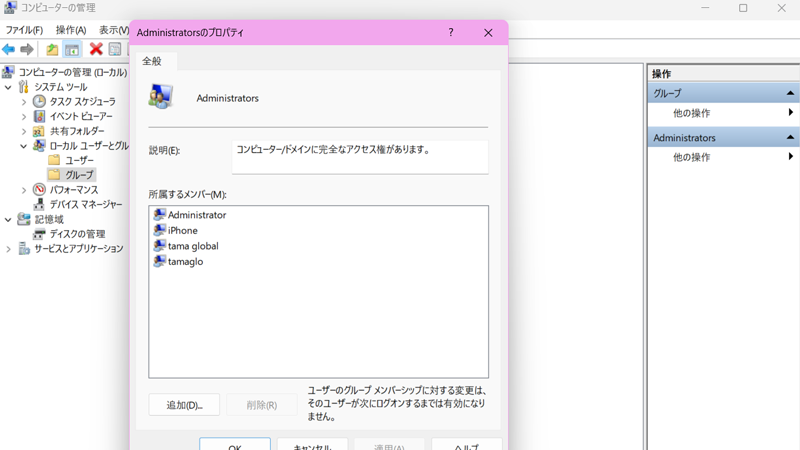Select iPhone in the members list
Viewport: 800px width, 450px height.
click(x=183, y=231)
